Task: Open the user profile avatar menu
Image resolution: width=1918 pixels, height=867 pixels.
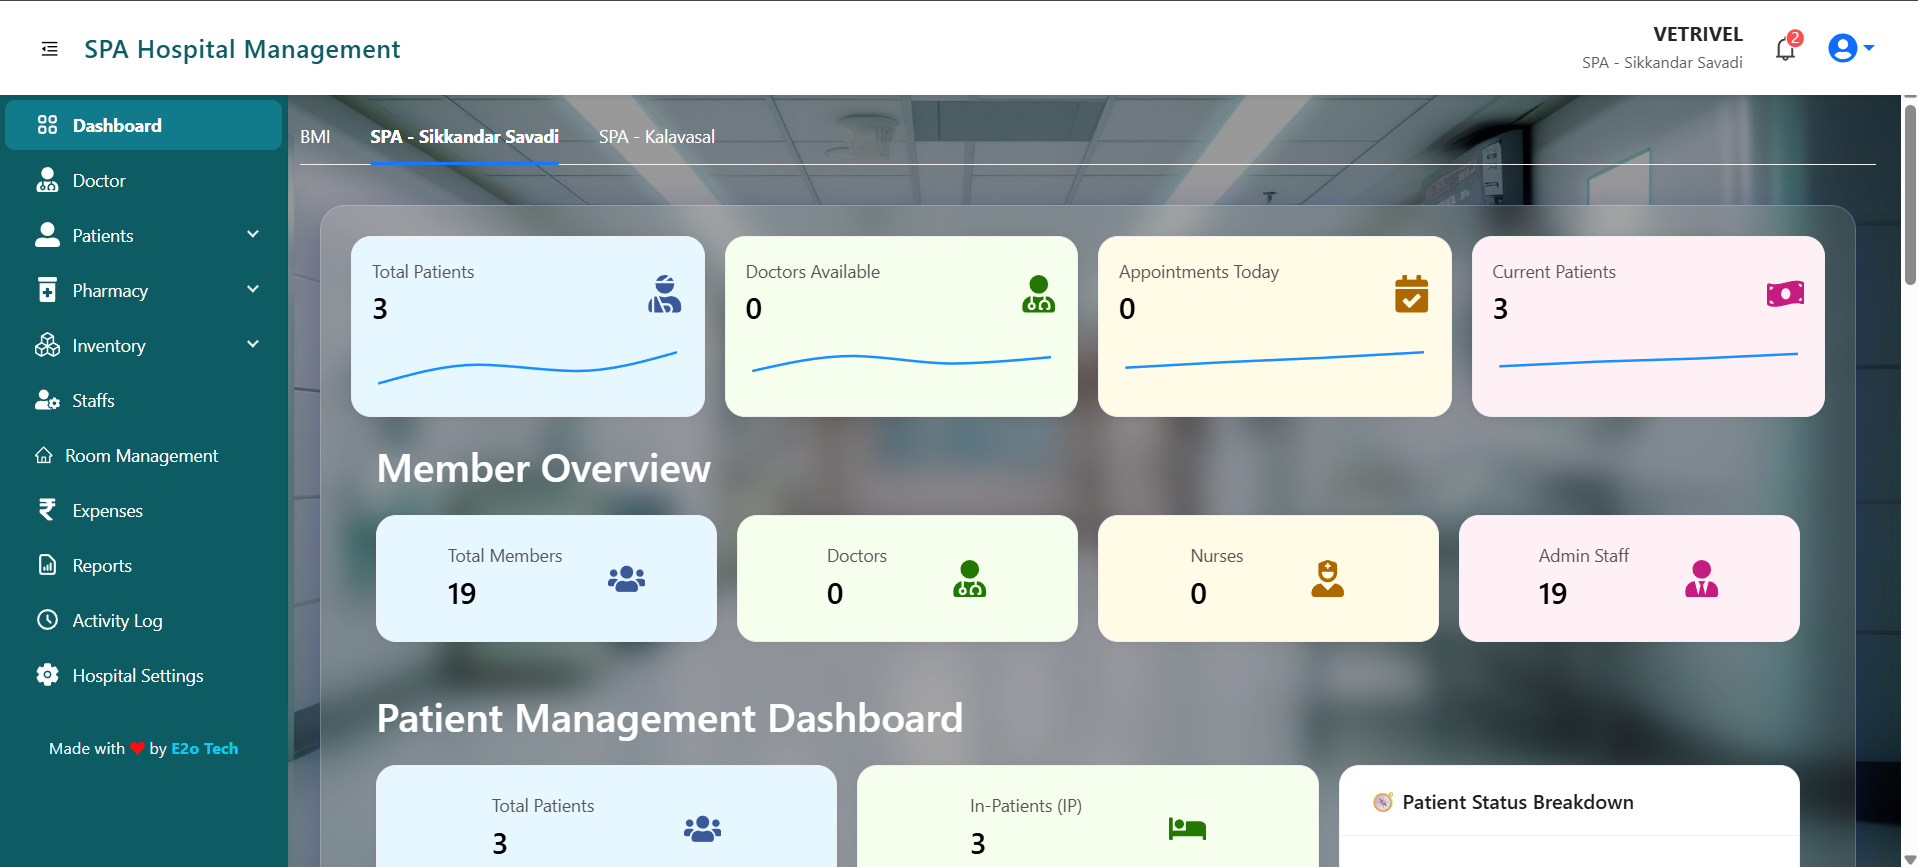Action: (x=1848, y=48)
